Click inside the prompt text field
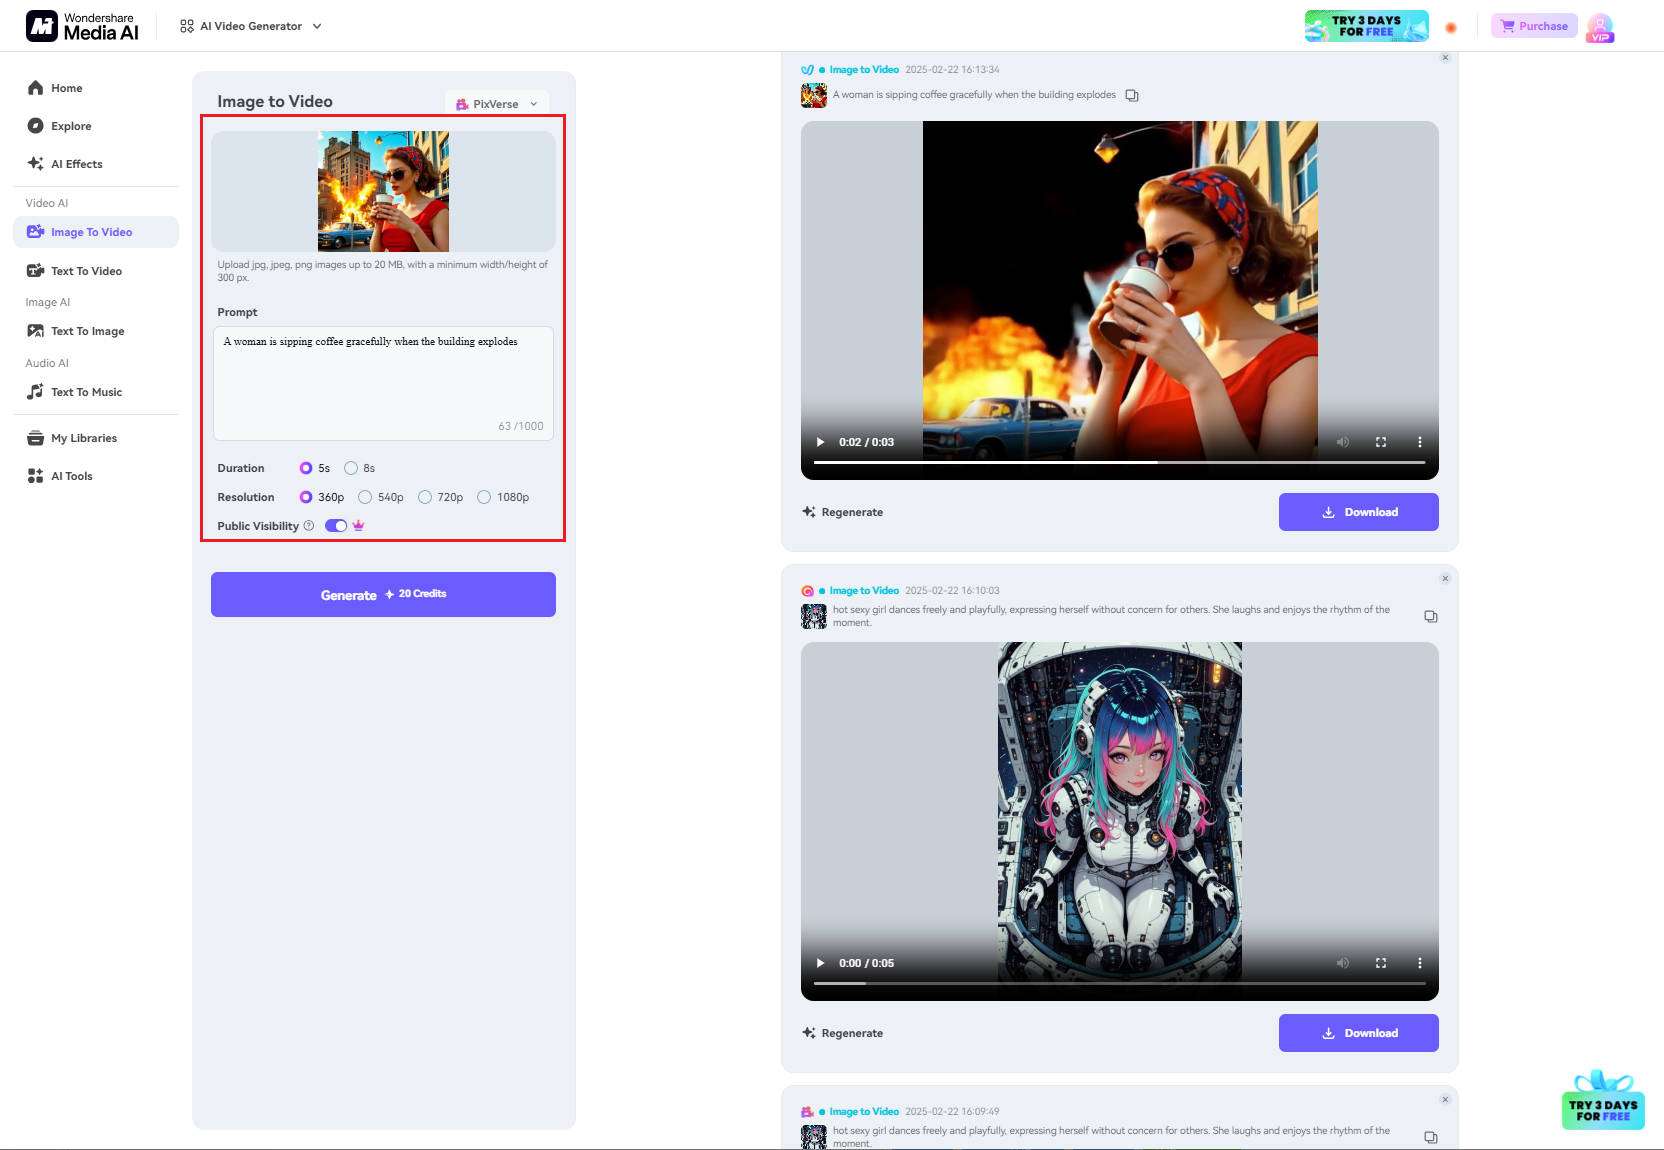The image size is (1664, 1150). (383, 383)
